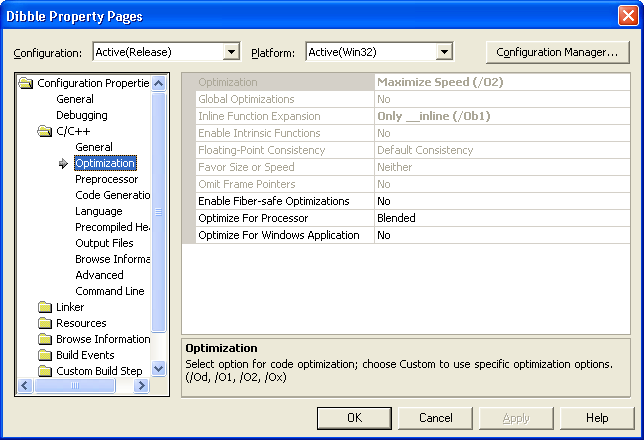Image resolution: width=644 pixels, height=440 pixels.
Task: Select the Output Files tree item
Action: pyautogui.click(x=104, y=243)
